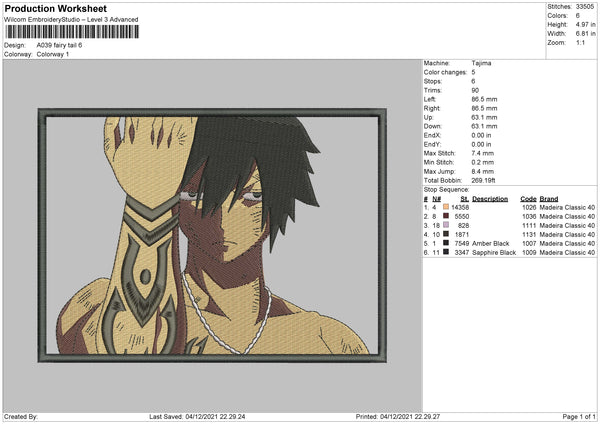Image resolution: width=600 pixels, height=424 pixels.
Task: Click stitch count '14358' in stop 1
Action: pos(460,207)
